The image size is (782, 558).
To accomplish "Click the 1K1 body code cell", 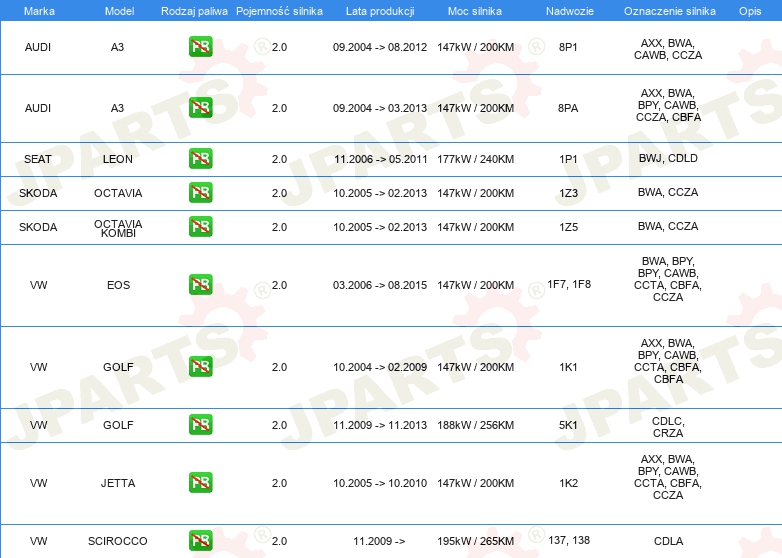I will [x=568, y=367].
